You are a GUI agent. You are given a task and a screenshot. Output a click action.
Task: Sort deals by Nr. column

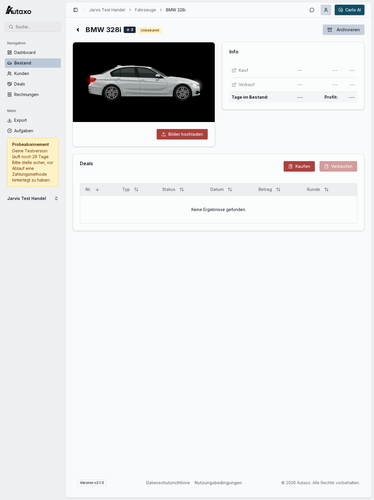92,189
